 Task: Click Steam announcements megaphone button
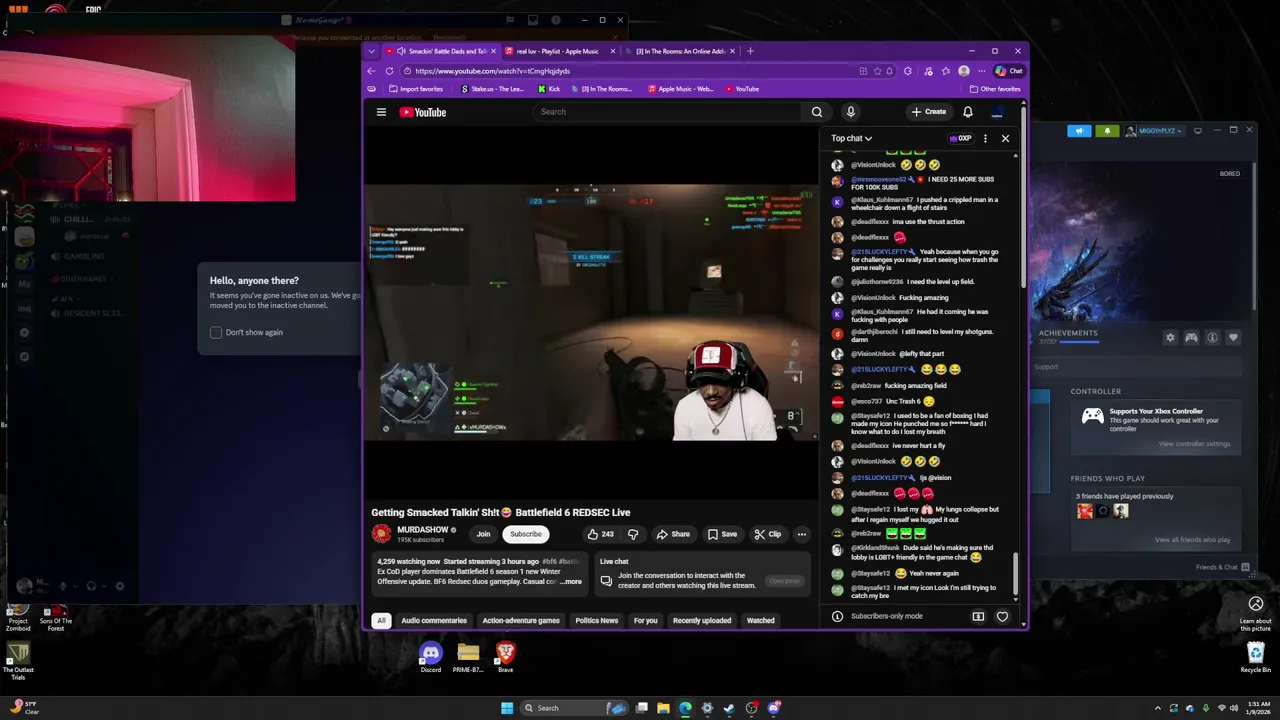1079,131
